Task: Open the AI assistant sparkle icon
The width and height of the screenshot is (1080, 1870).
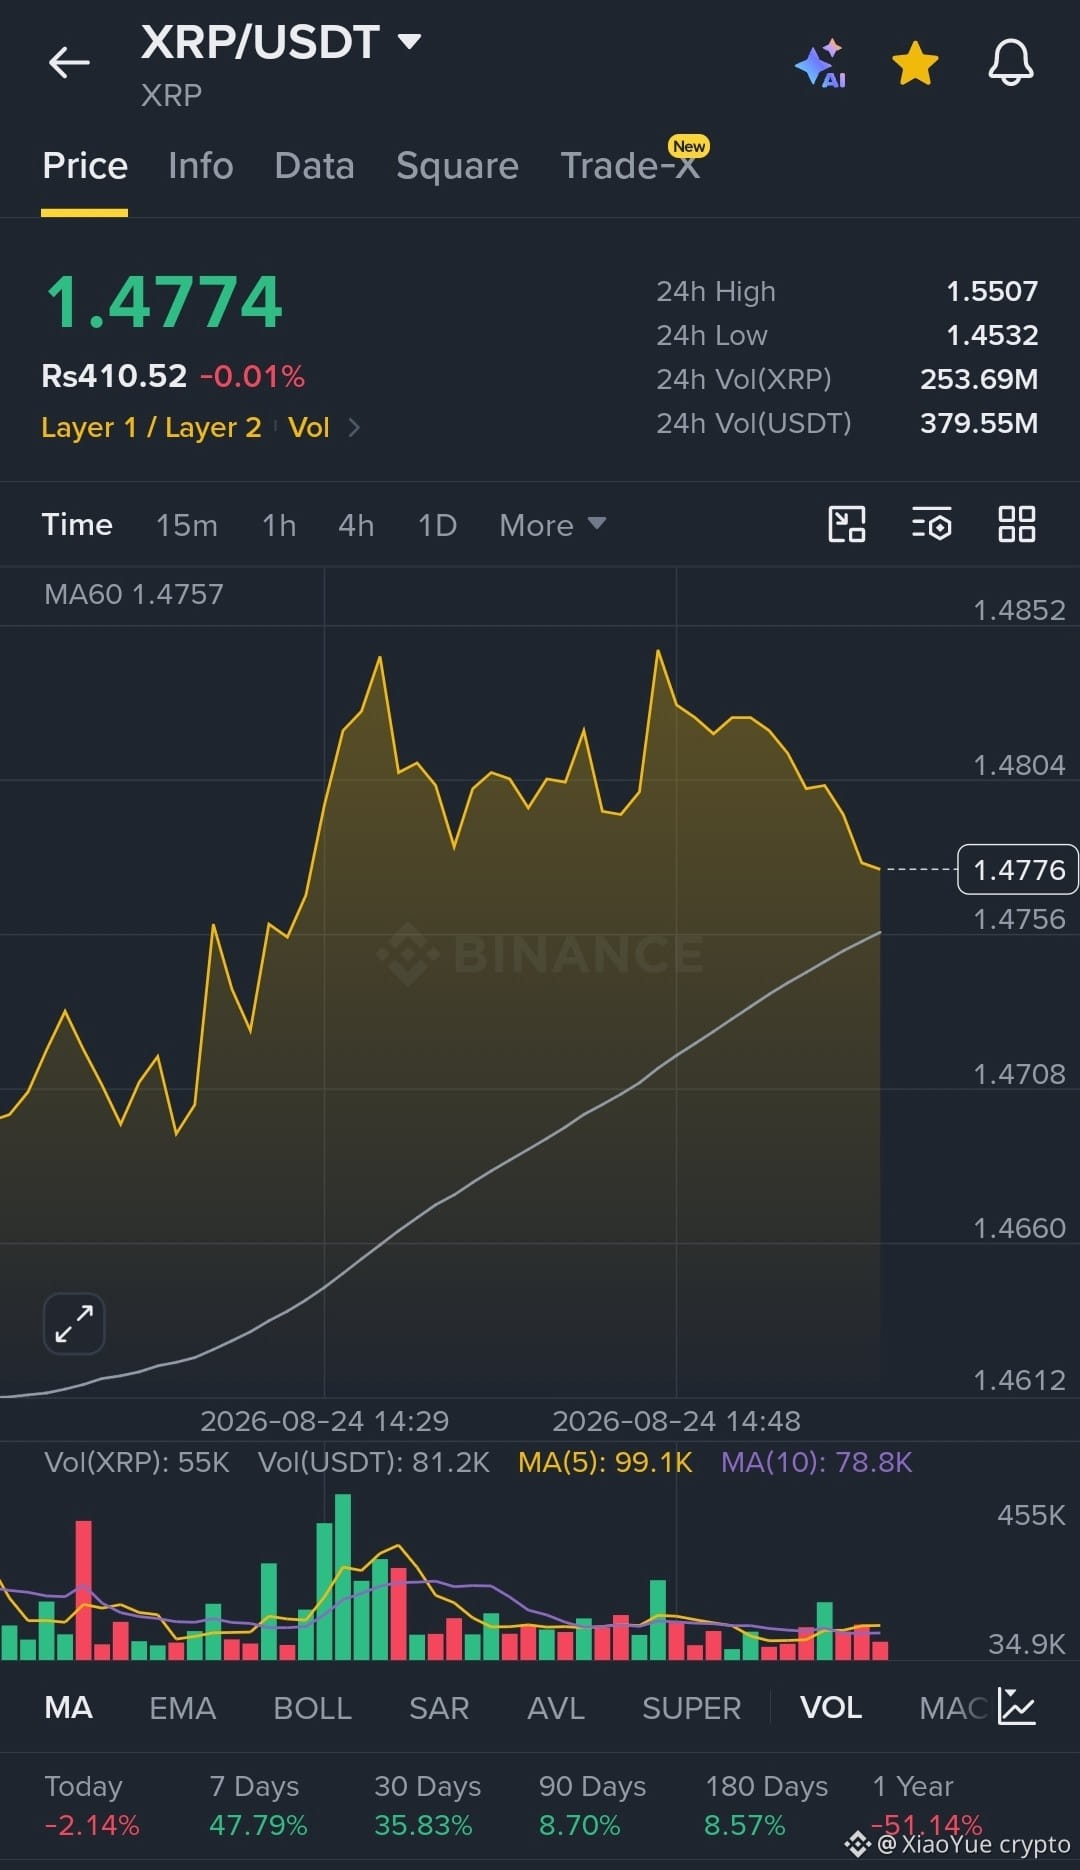Action: (x=821, y=64)
